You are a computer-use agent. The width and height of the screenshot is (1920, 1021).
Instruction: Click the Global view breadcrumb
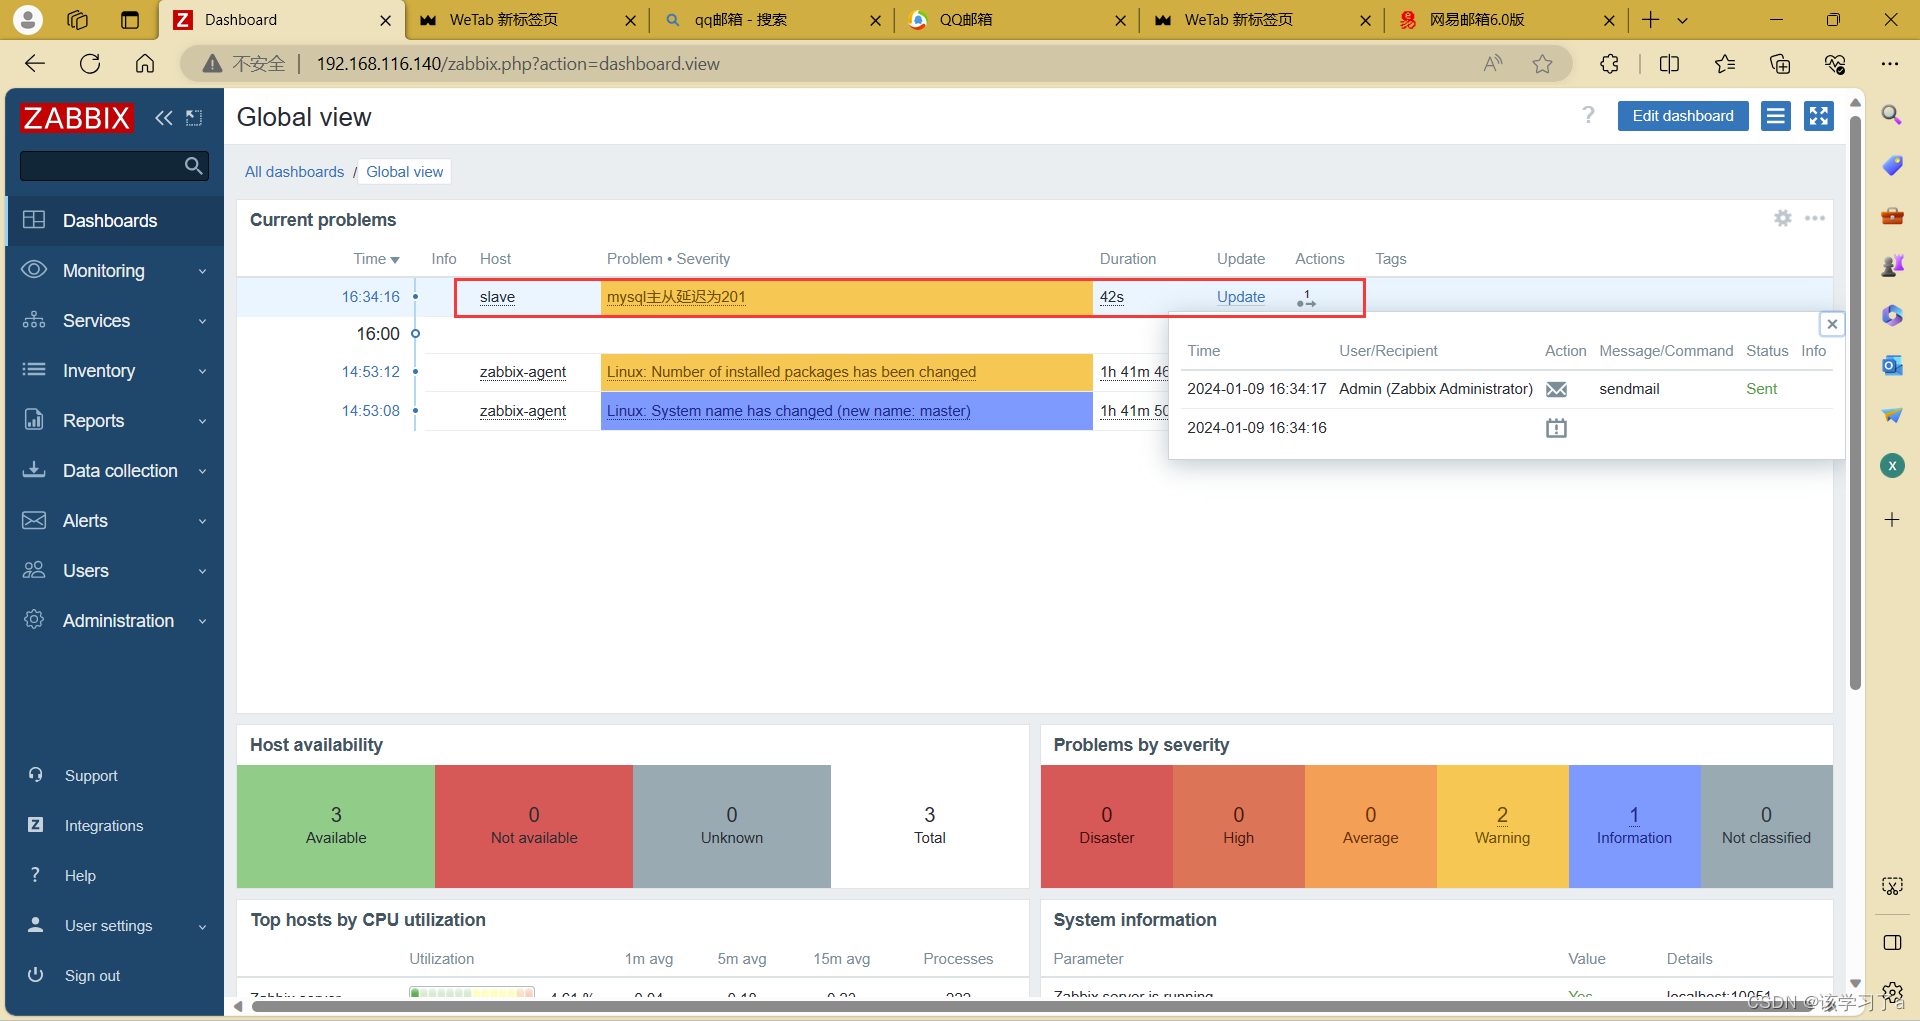[x=405, y=172]
